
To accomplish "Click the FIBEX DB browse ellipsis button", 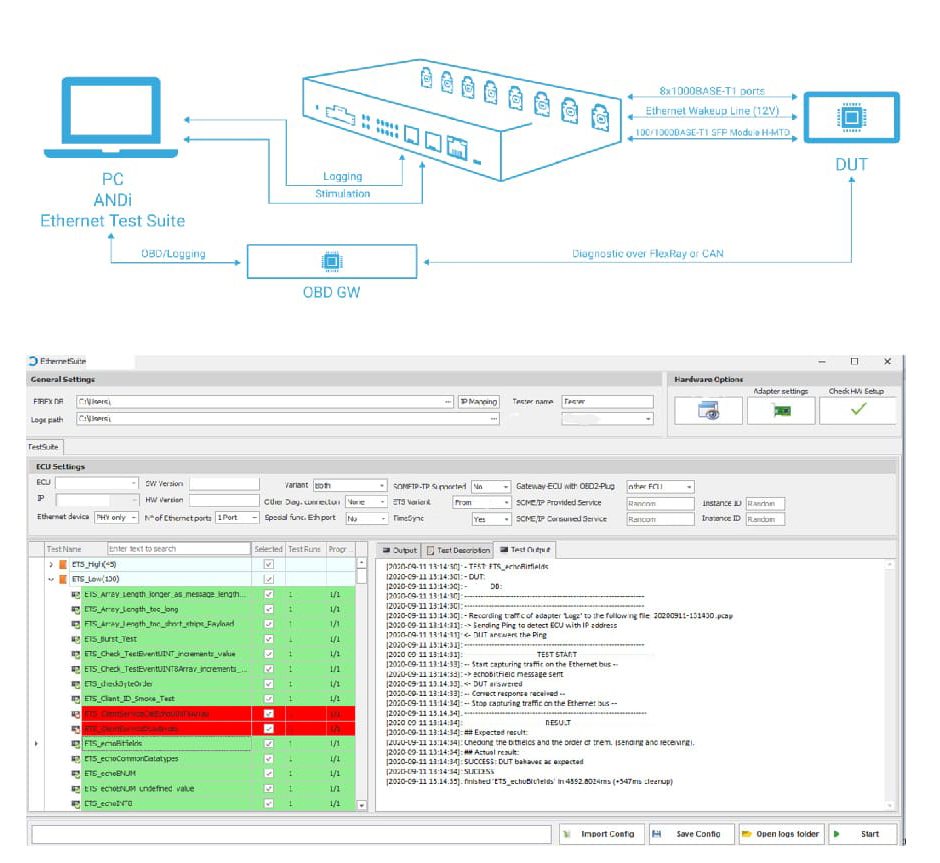I will [x=448, y=402].
